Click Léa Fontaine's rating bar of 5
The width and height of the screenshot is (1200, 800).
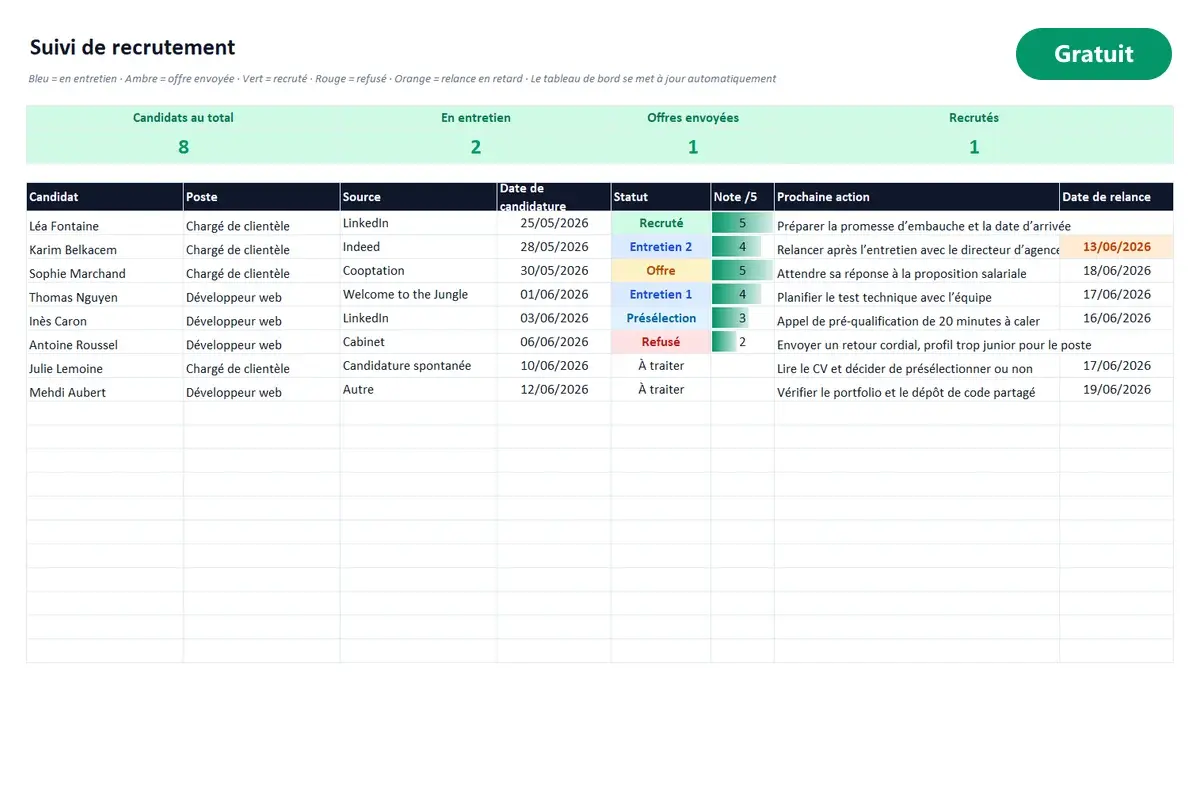[x=743, y=223]
